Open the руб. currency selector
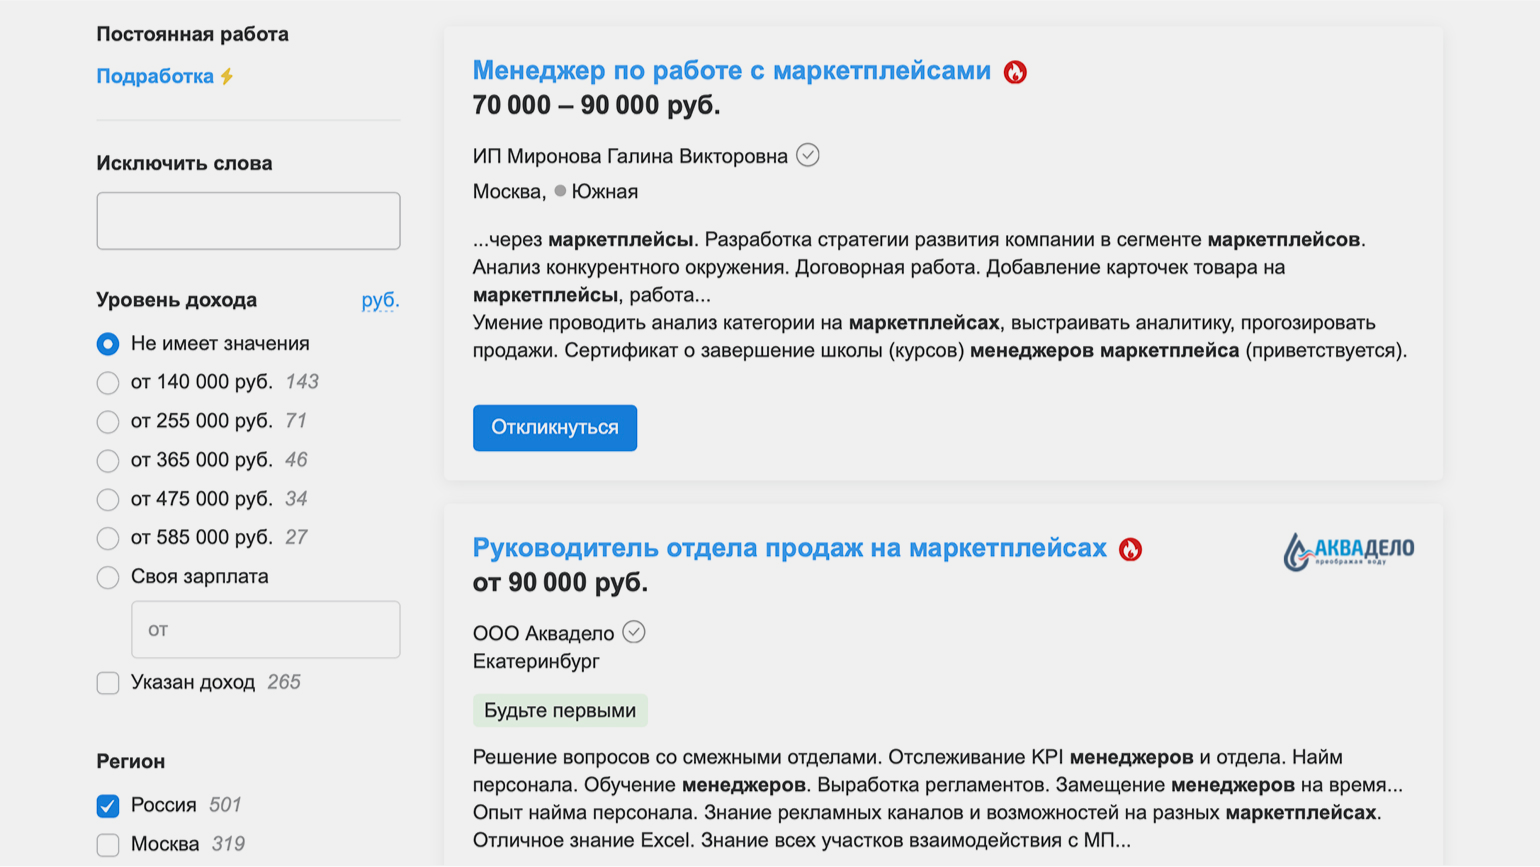The image size is (1540, 867). [380, 300]
